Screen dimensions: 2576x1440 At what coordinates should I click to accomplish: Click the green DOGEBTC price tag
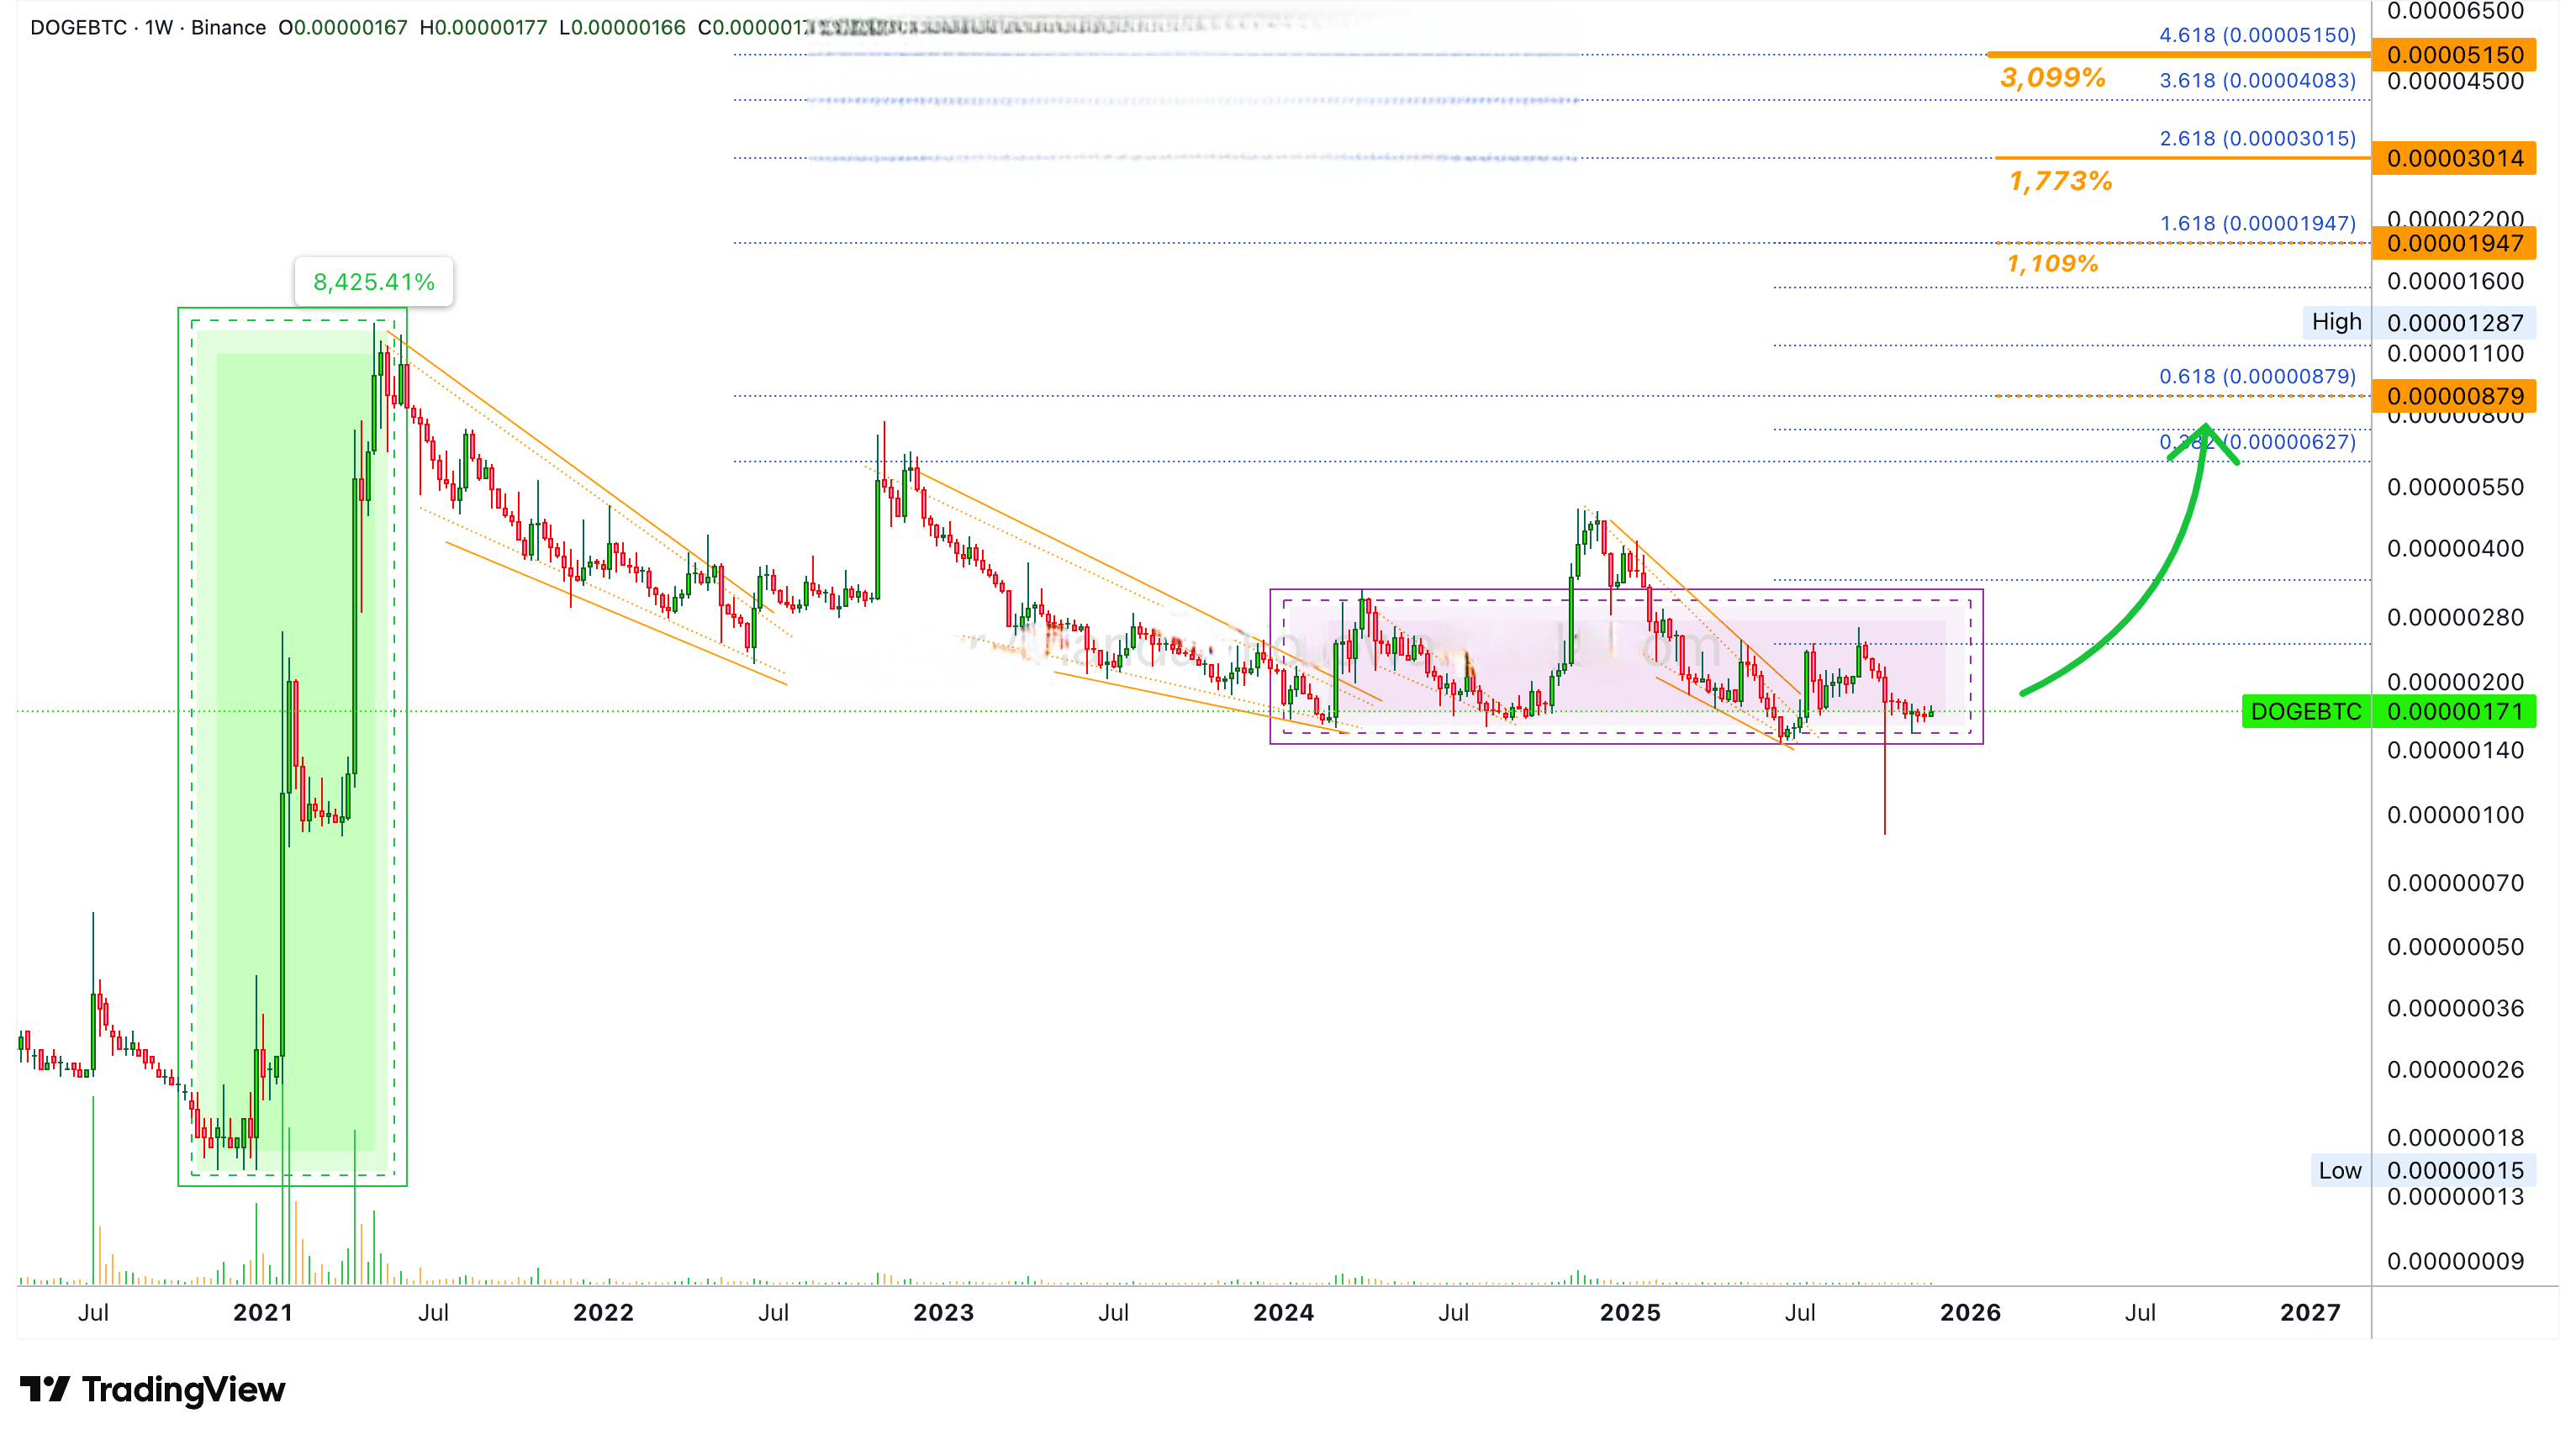(2305, 712)
